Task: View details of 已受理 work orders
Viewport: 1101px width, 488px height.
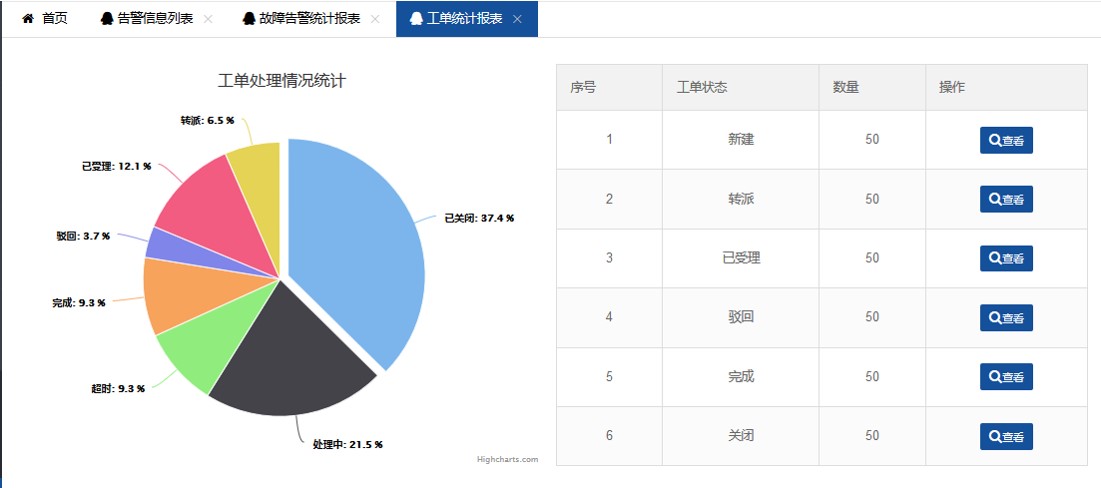Action: click(1006, 258)
